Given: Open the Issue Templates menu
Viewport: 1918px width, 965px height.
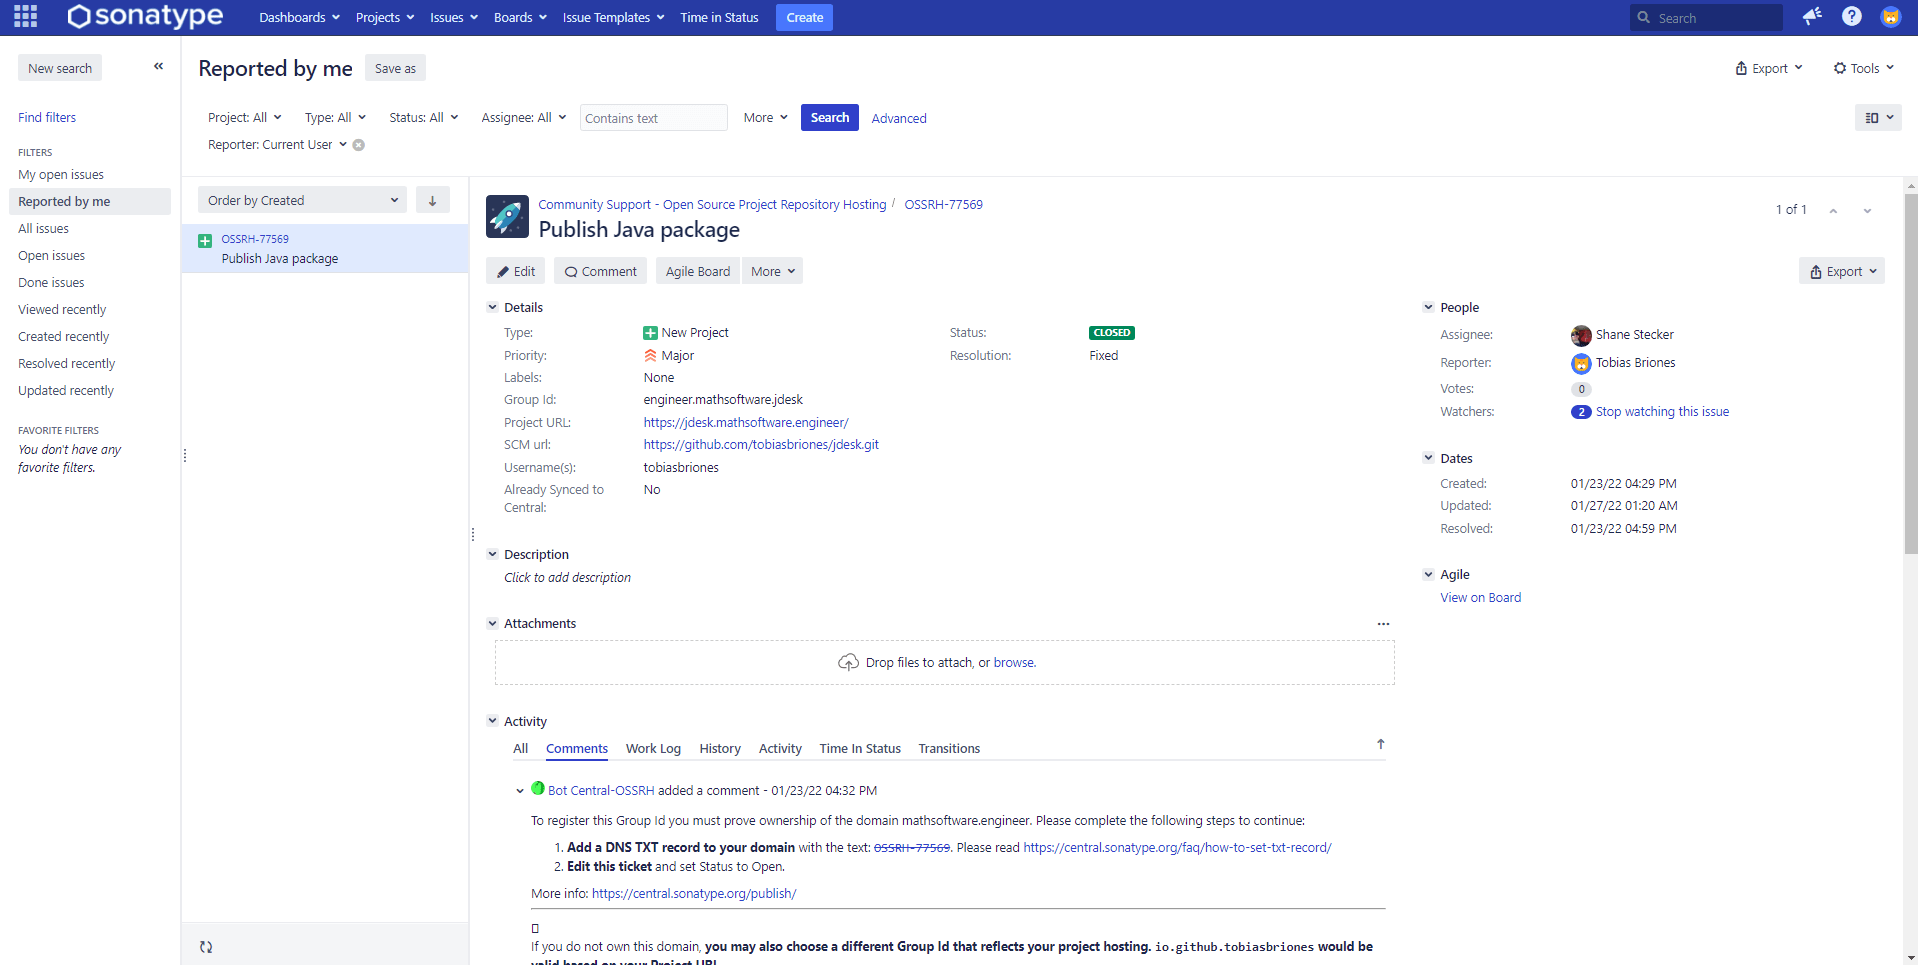Looking at the screenshot, I should (x=613, y=17).
